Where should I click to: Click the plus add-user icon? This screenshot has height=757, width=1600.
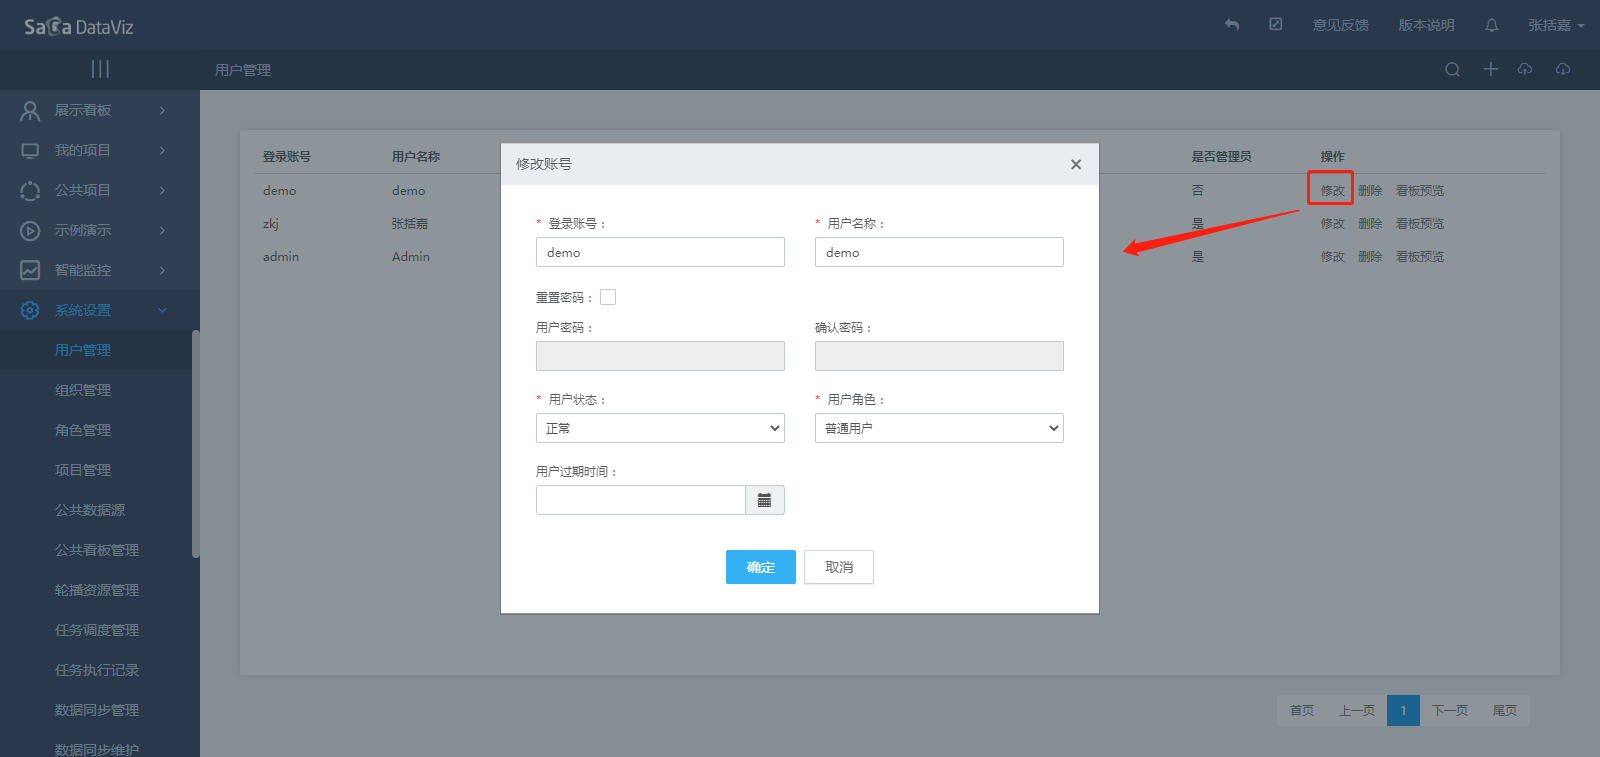pos(1491,69)
